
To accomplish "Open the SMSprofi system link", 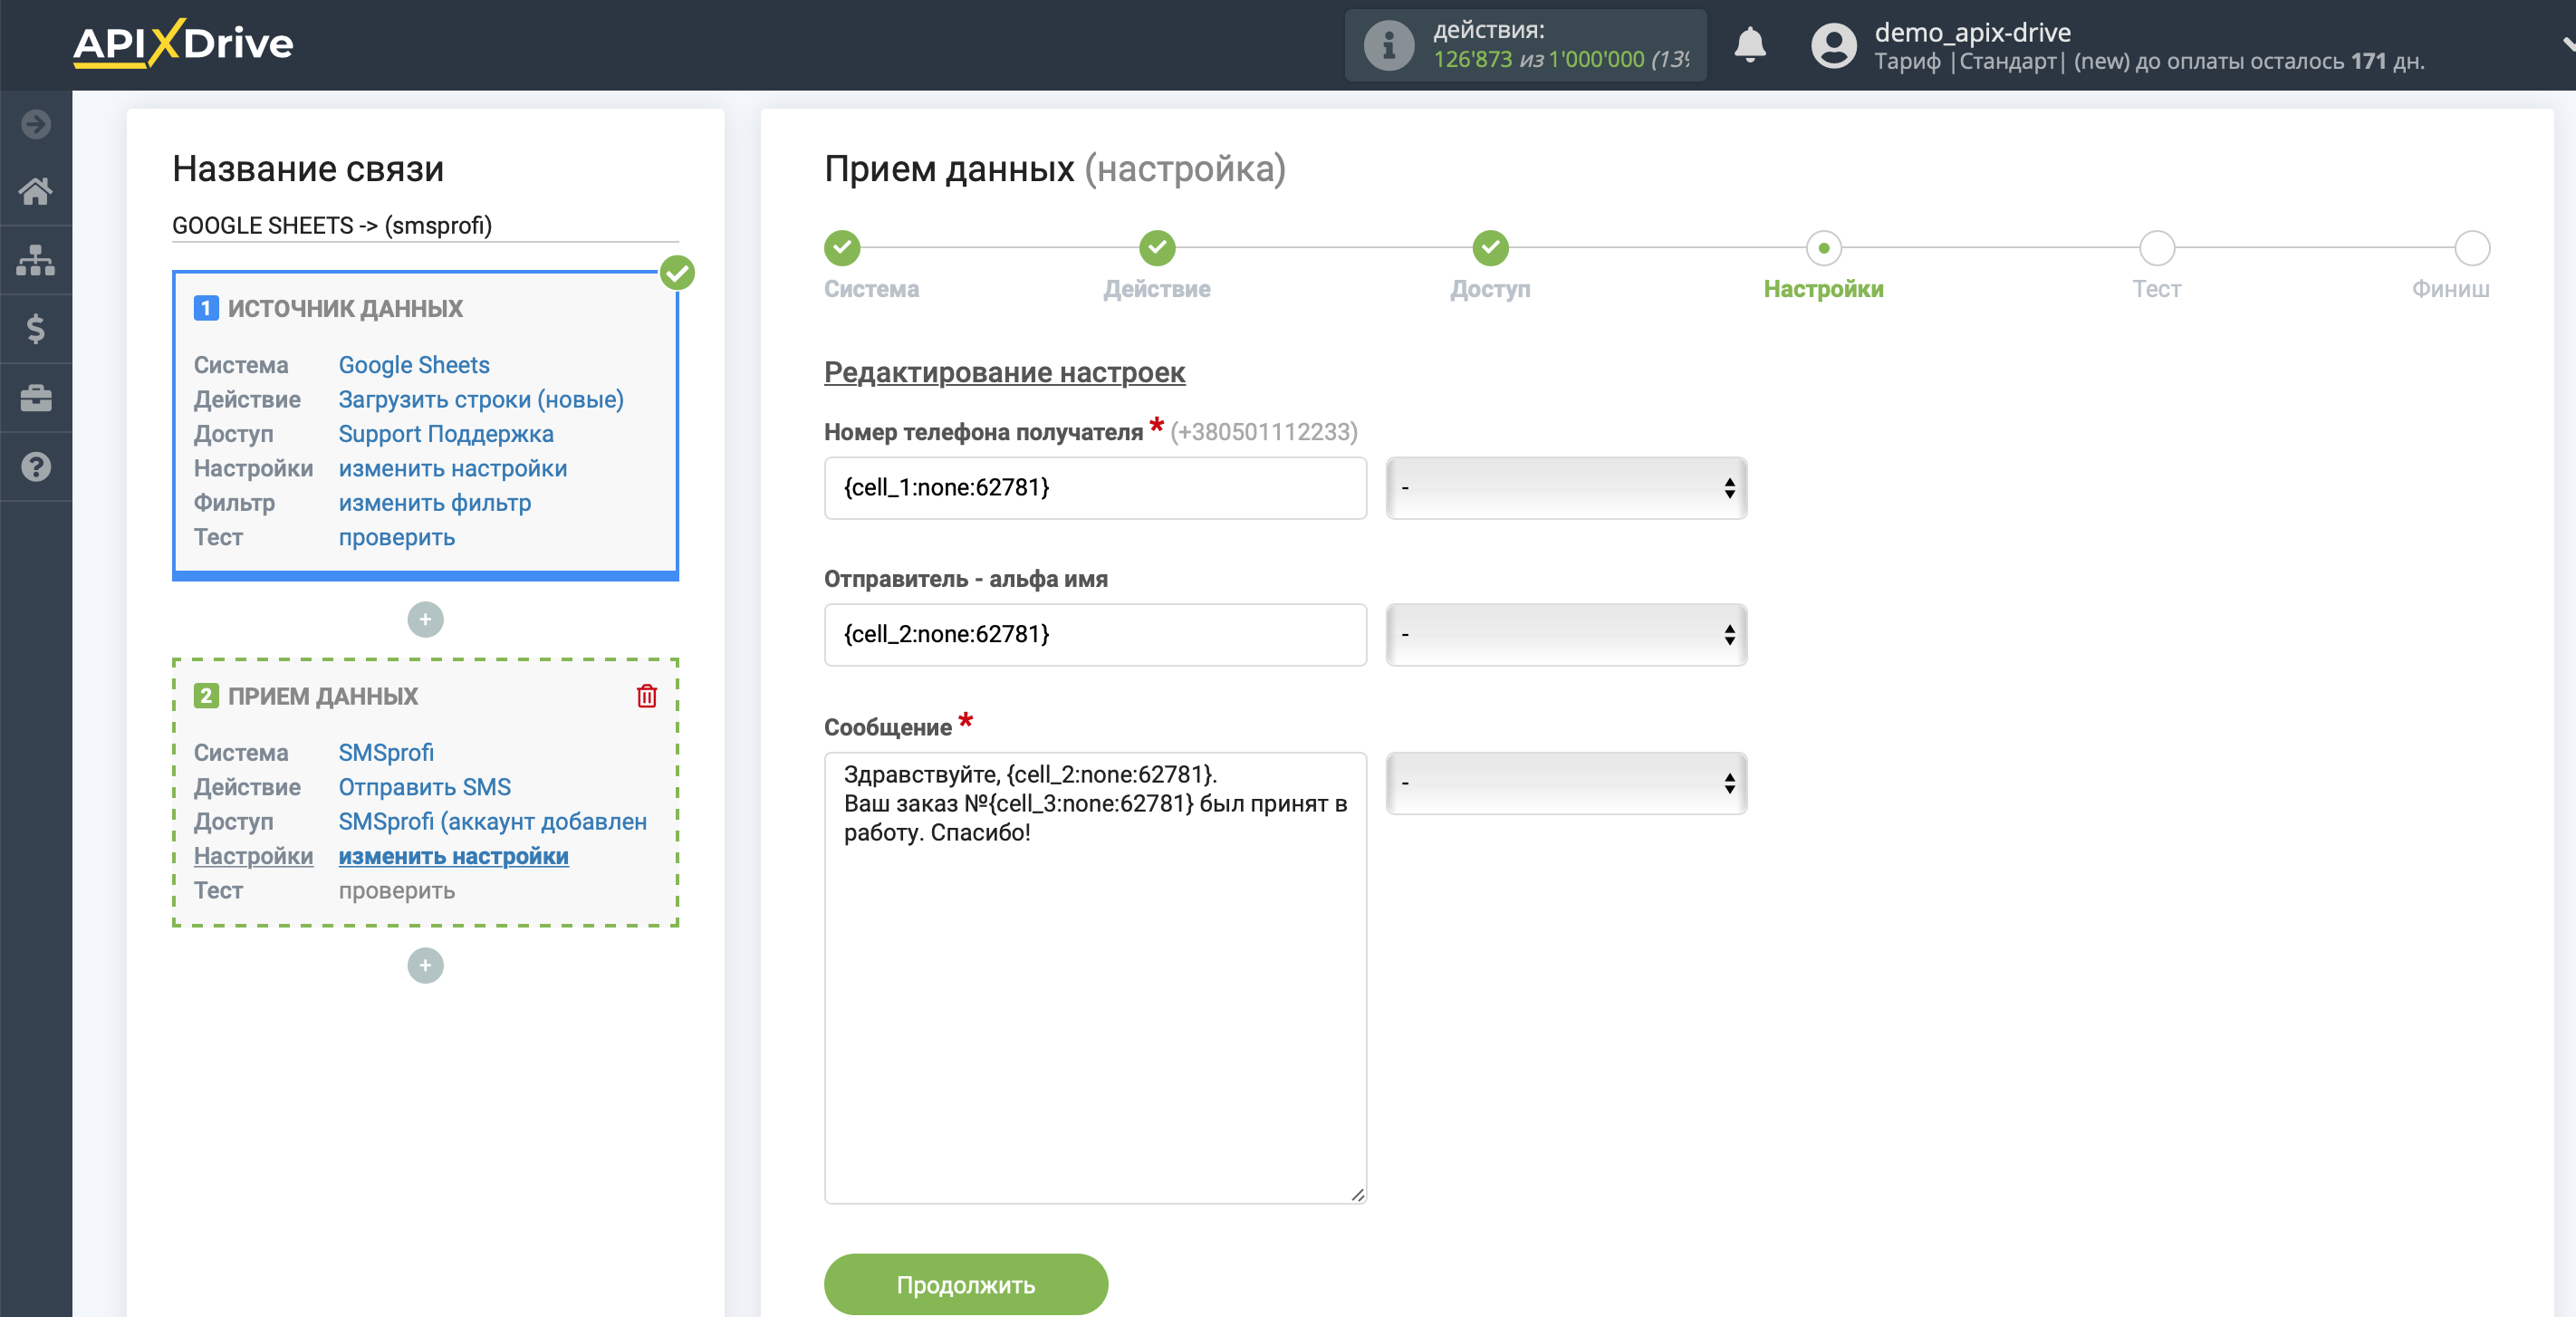I will [386, 753].
